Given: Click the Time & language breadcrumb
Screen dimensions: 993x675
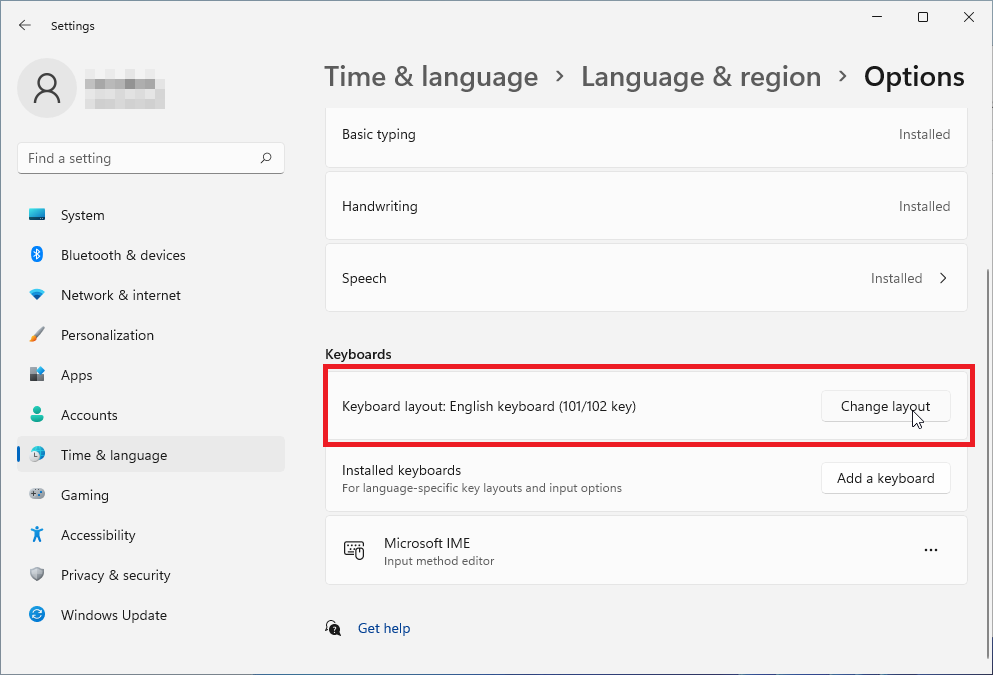Looking at the screenshot, I should click(x=431, y=76).
